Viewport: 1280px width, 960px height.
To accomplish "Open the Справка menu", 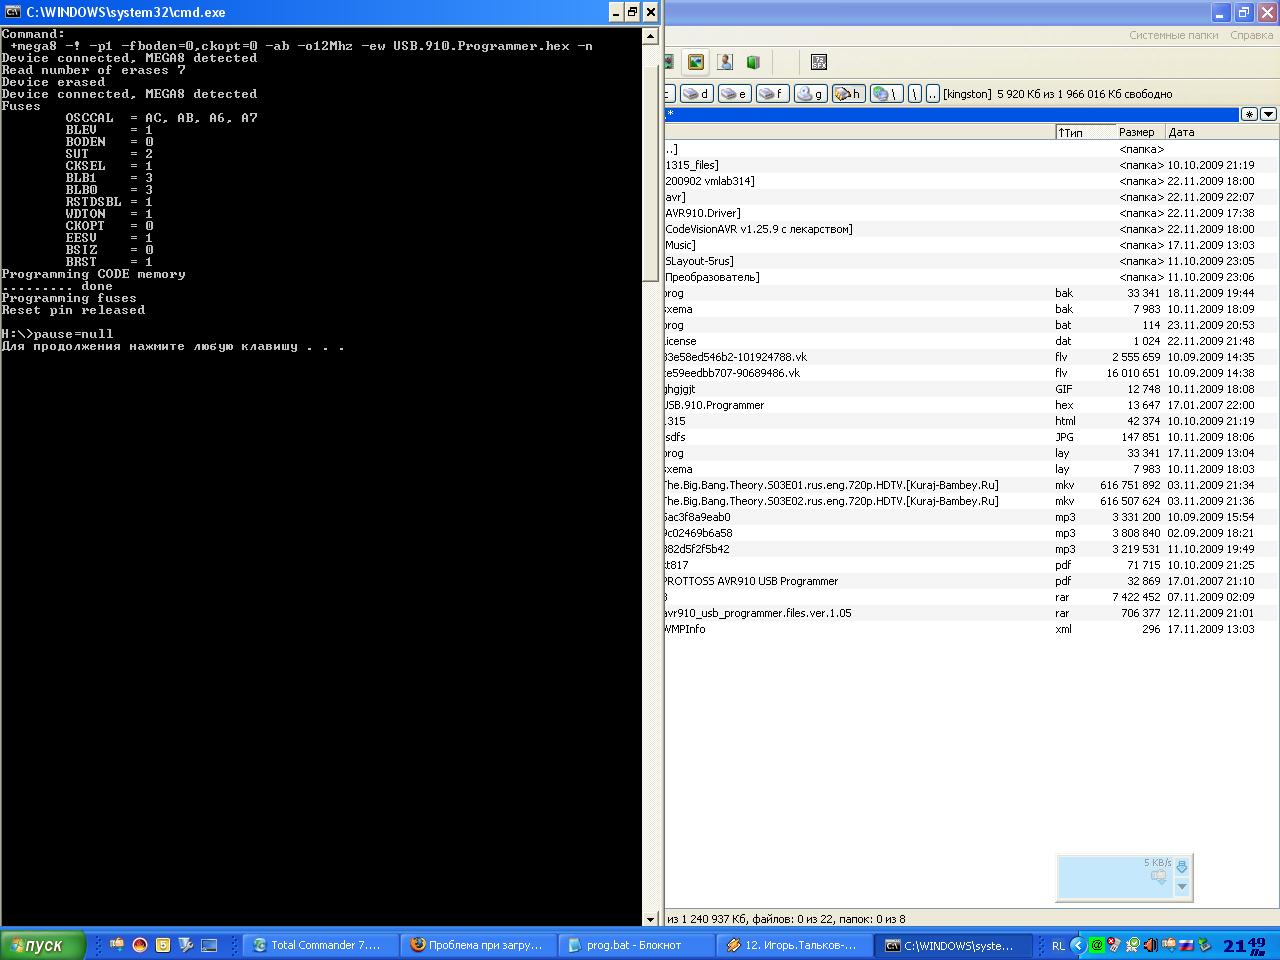I will (1251, 35).
